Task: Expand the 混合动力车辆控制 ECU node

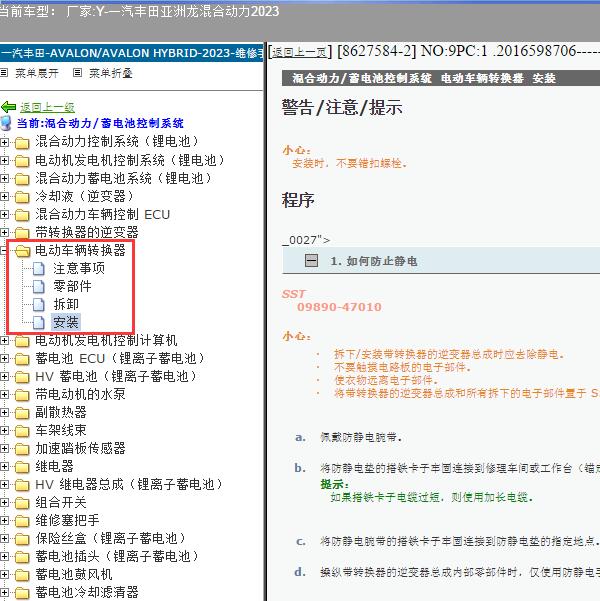Action: (4, 215)
